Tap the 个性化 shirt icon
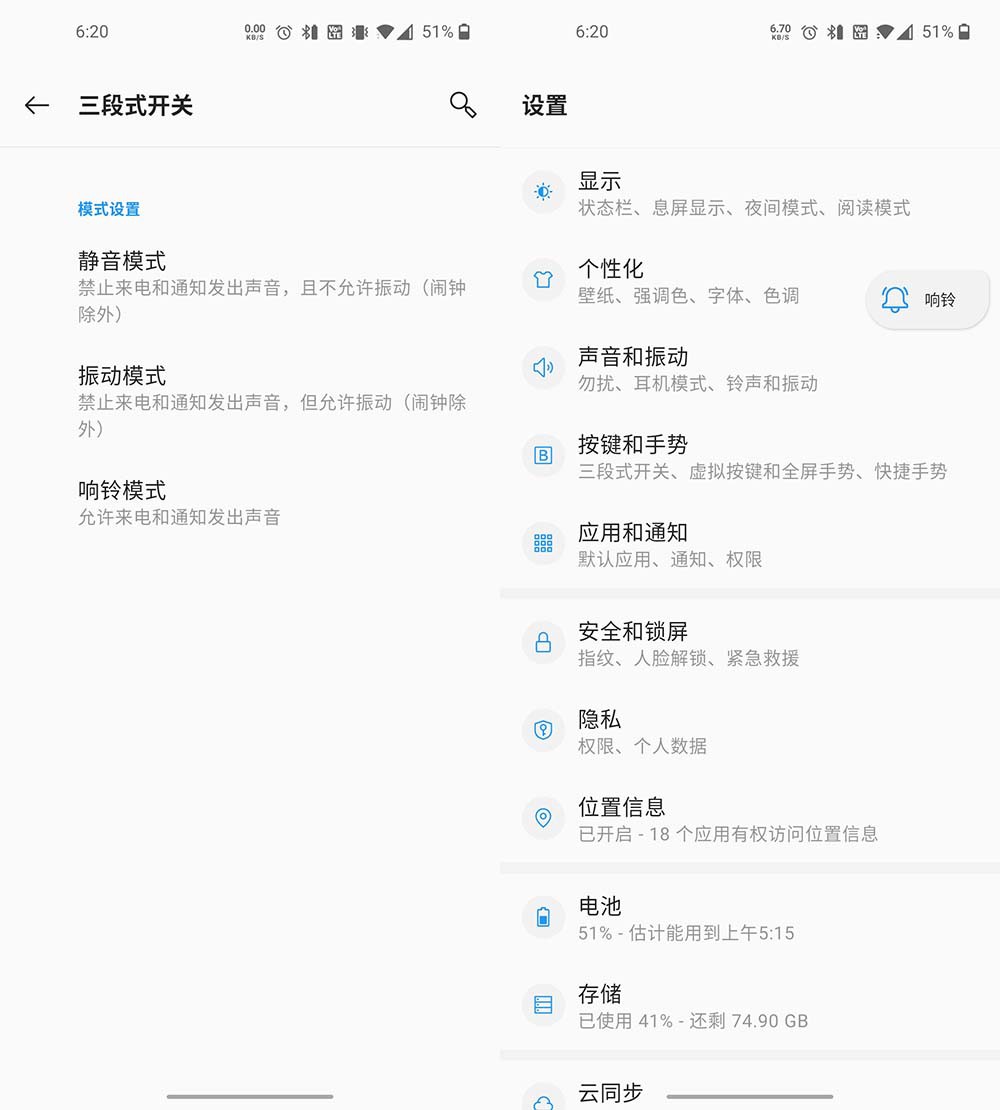This screenshot has width=1000, height=1110. pos(543,280)
